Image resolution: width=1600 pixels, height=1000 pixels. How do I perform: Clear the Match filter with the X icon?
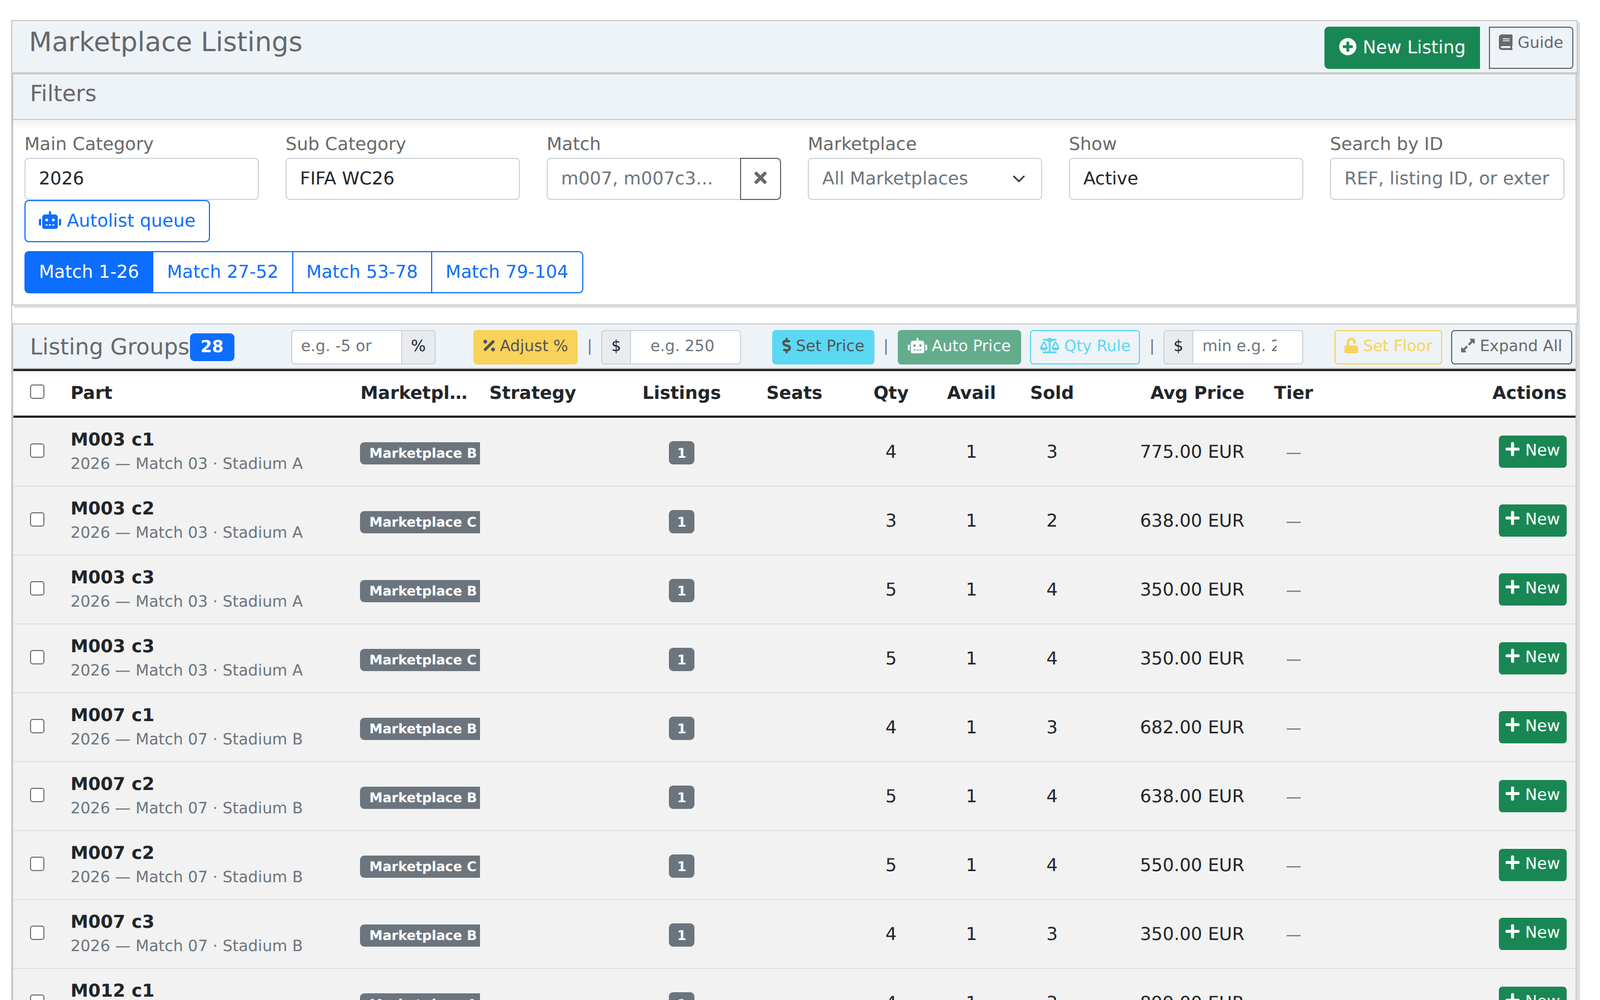[x=760, y=179]
